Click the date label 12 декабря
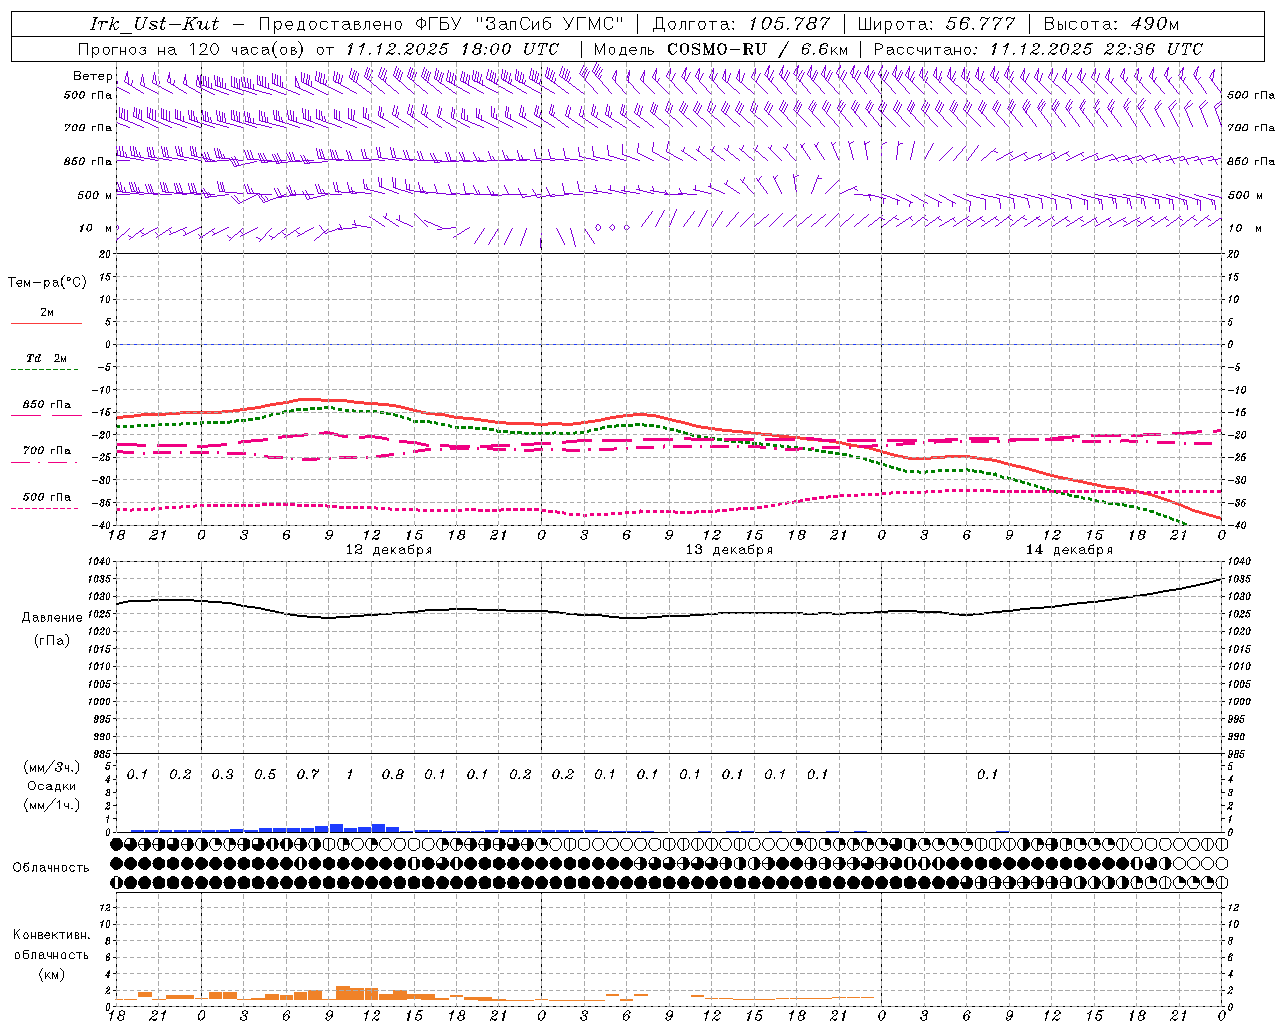 coord(389,550)
